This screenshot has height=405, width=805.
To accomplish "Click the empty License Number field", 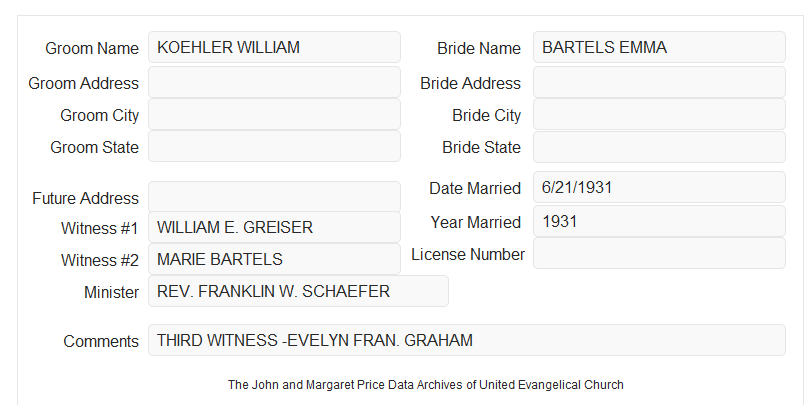I will pyautogui.click(x=659, y=253).
